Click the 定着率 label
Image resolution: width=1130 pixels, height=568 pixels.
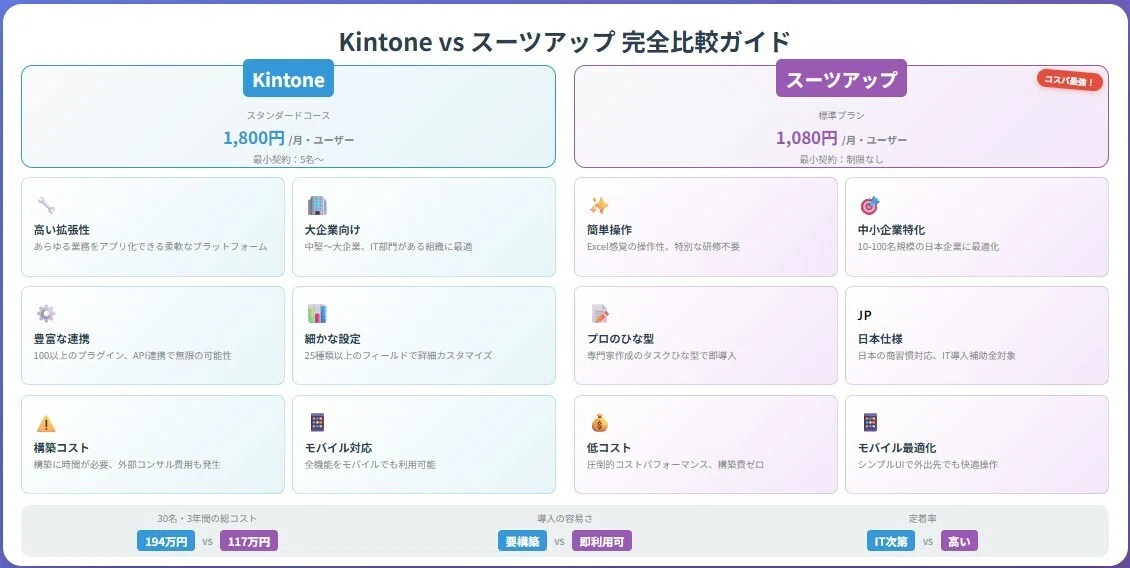(922, 518)
